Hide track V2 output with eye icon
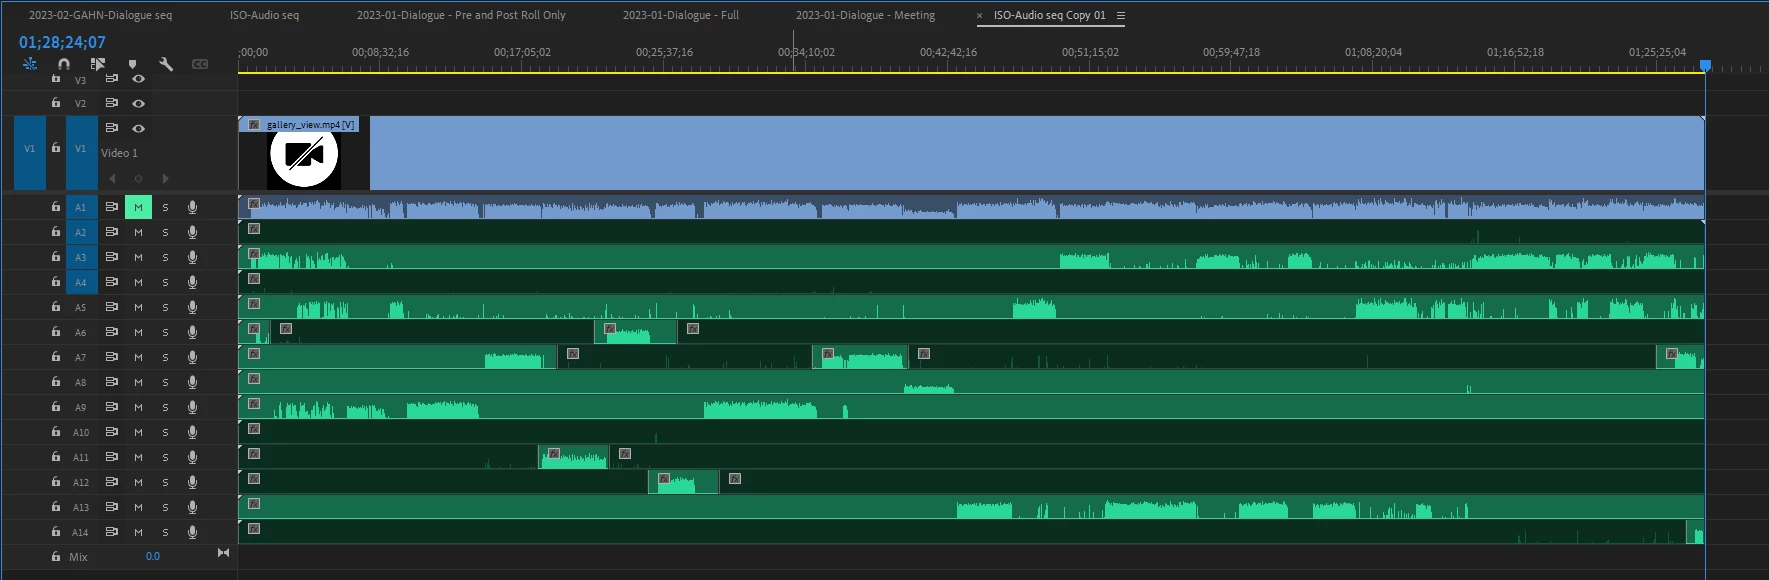Screen dimensions: 1769x580 (139, 103)
